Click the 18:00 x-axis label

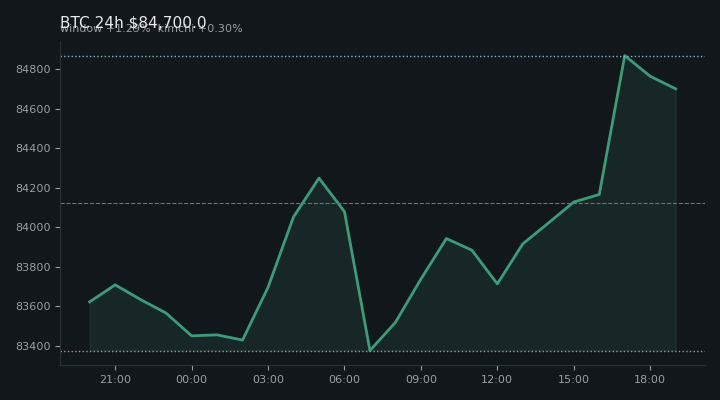pyautogui.click(x=650, y=379)
